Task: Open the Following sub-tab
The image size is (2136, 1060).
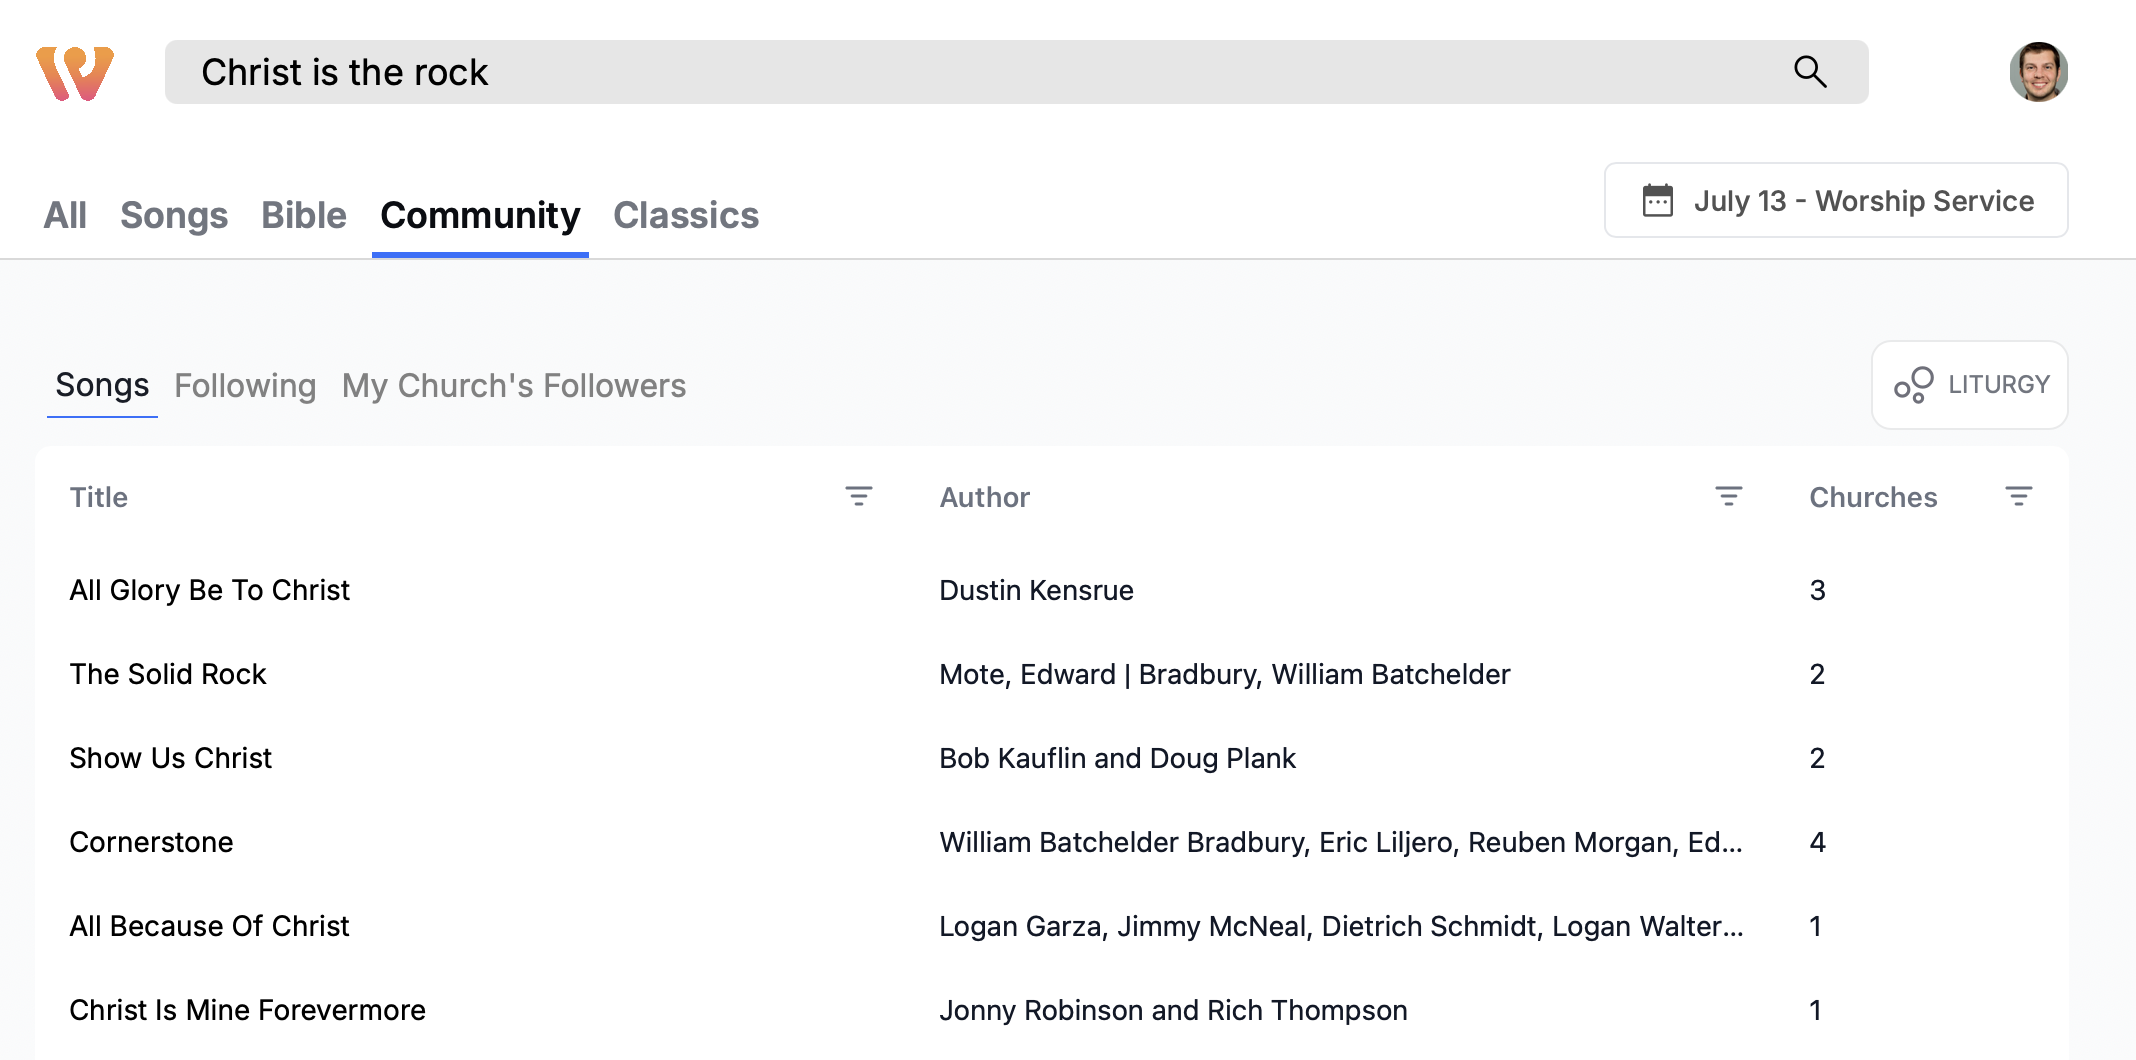Action: tap(245, 385)
